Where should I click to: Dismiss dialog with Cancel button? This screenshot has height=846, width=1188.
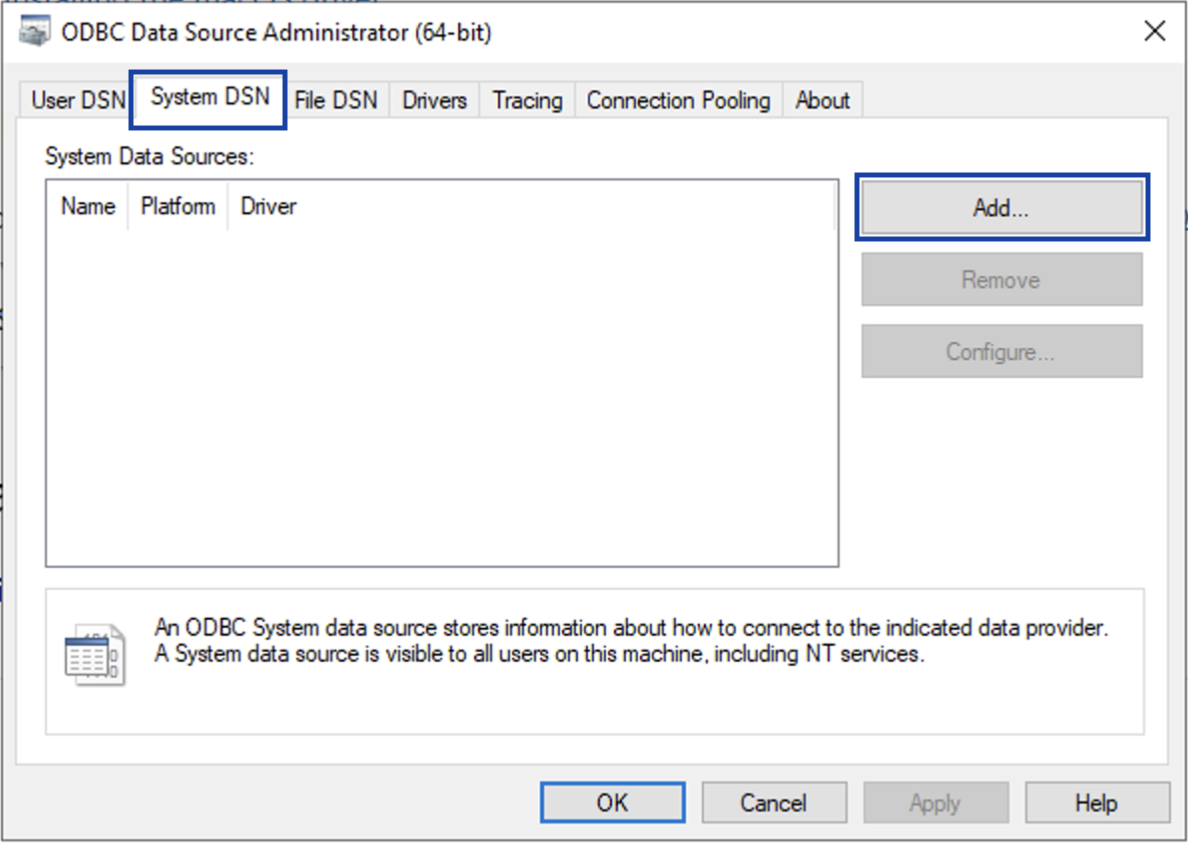pyautogui.click(x=774, y=803)
